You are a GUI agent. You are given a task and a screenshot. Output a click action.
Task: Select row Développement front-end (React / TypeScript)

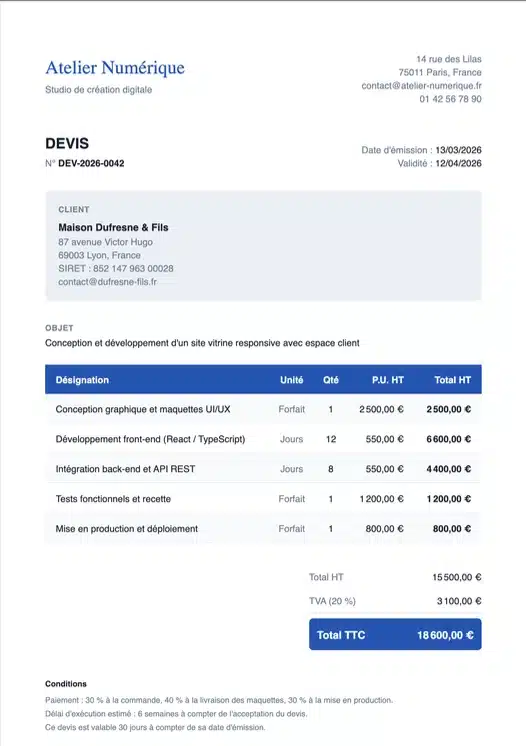coord(263,439)
